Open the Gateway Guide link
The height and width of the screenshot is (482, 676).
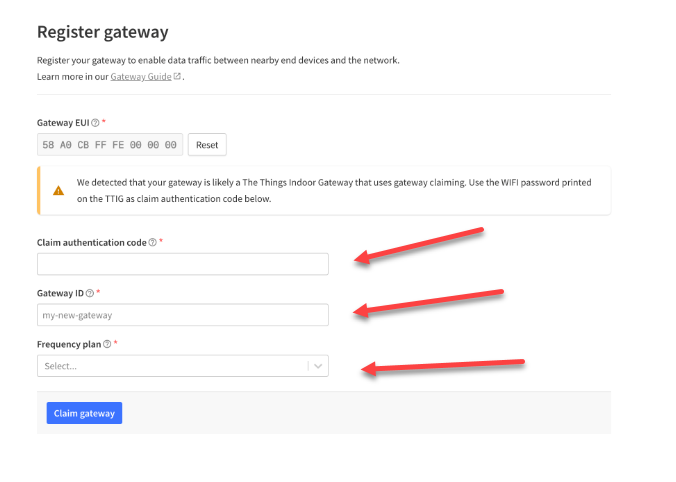click(140, 76)
